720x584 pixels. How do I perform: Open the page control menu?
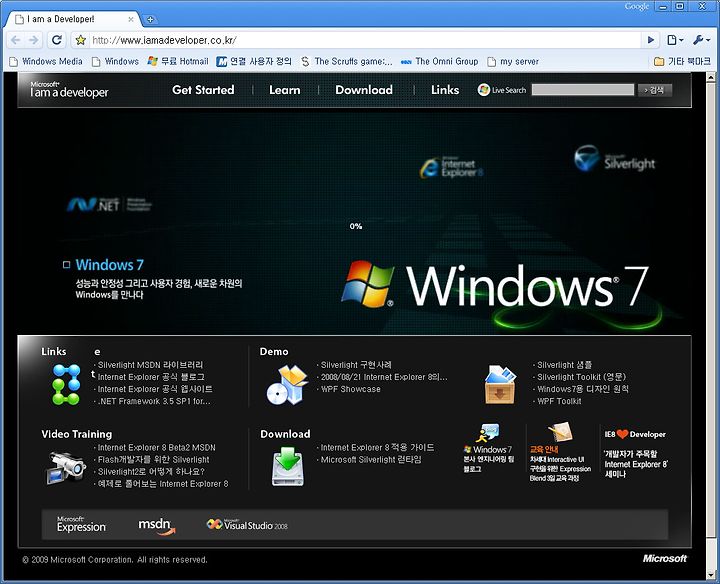(x=675, y=40)
